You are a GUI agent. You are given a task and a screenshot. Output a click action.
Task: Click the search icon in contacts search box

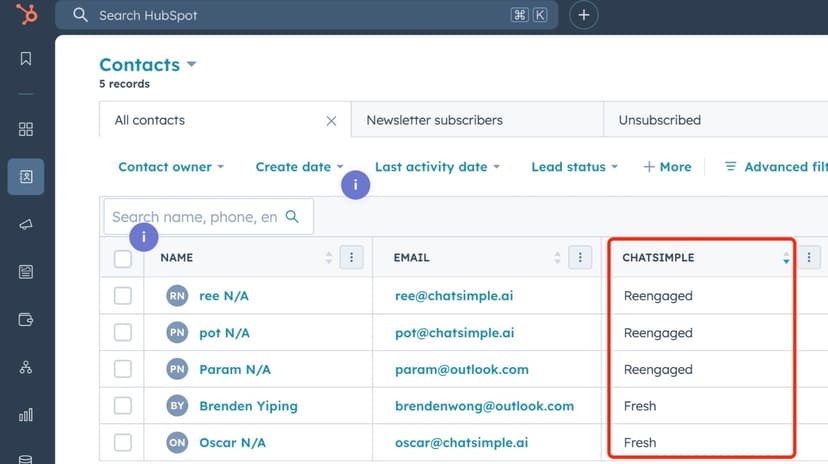tap(292, 216)
